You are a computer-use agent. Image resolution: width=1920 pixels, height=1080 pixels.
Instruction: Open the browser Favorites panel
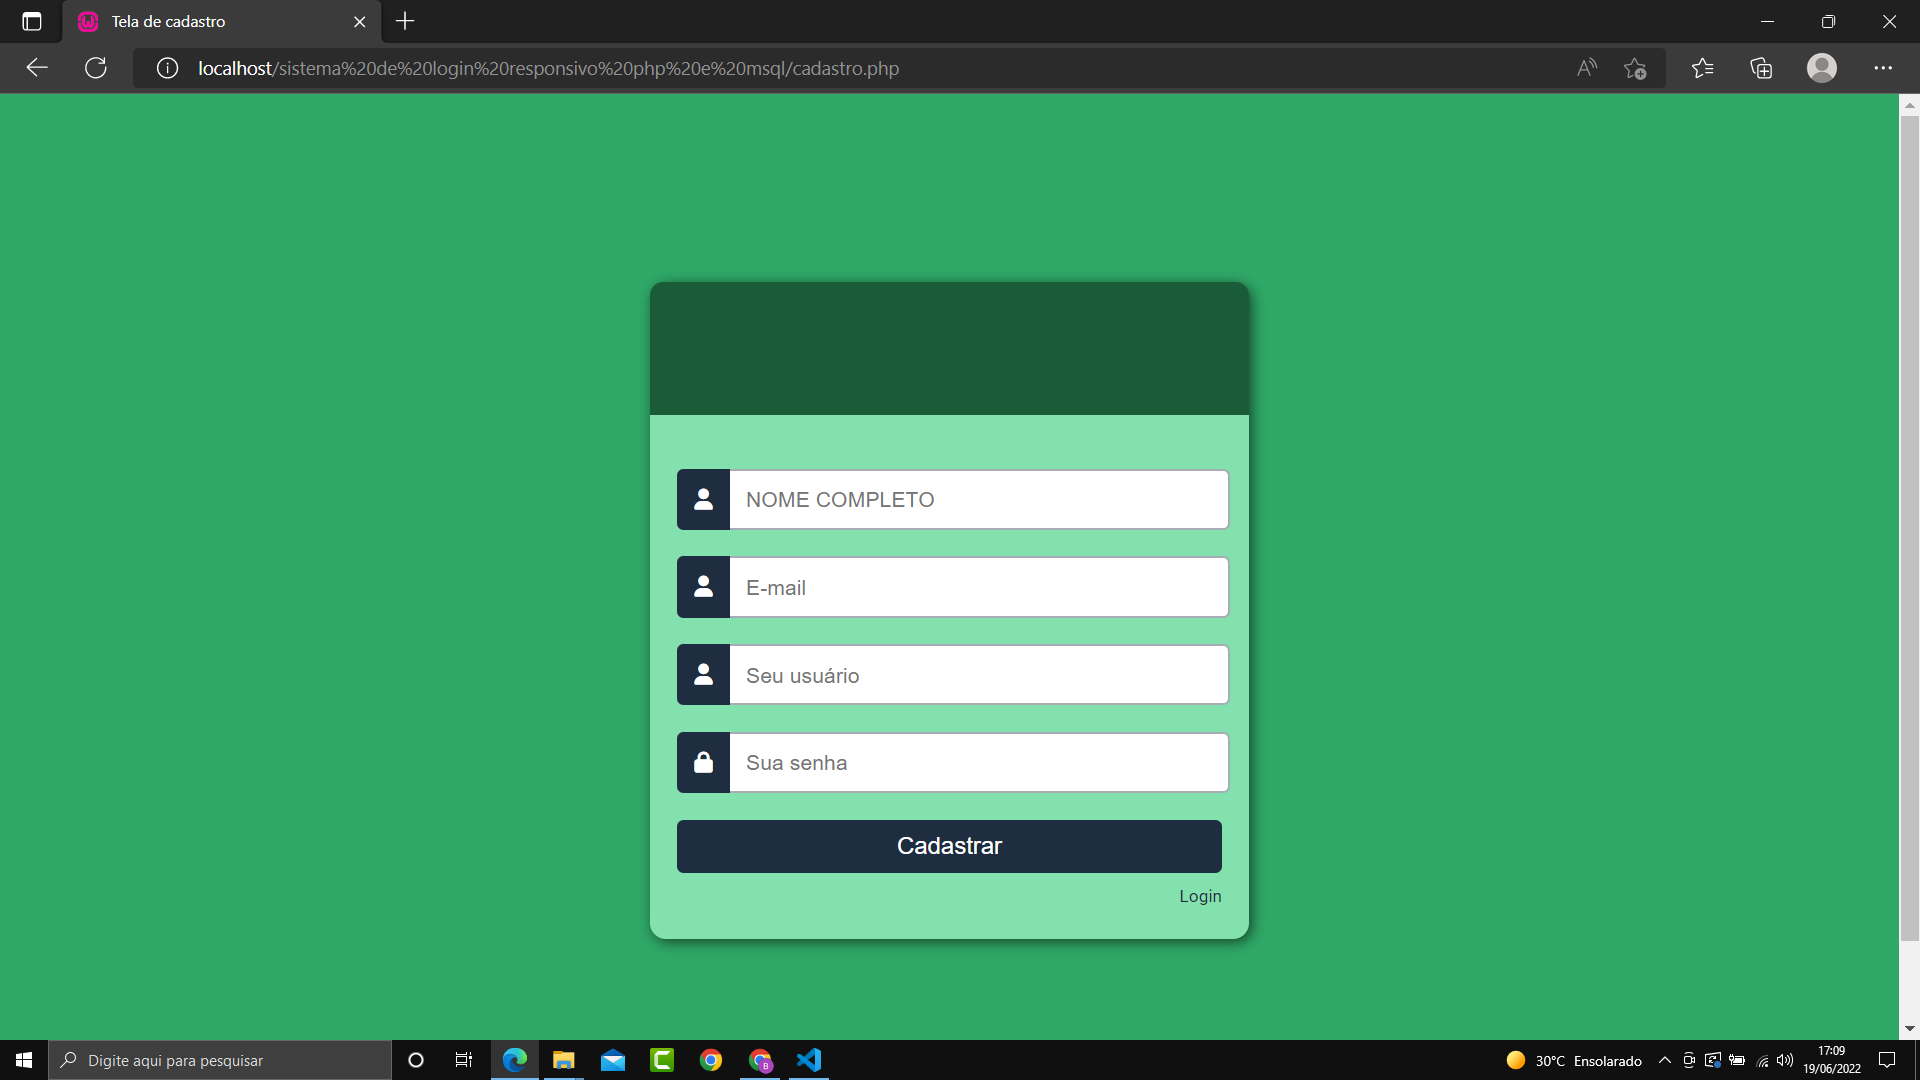[1702, 68]
